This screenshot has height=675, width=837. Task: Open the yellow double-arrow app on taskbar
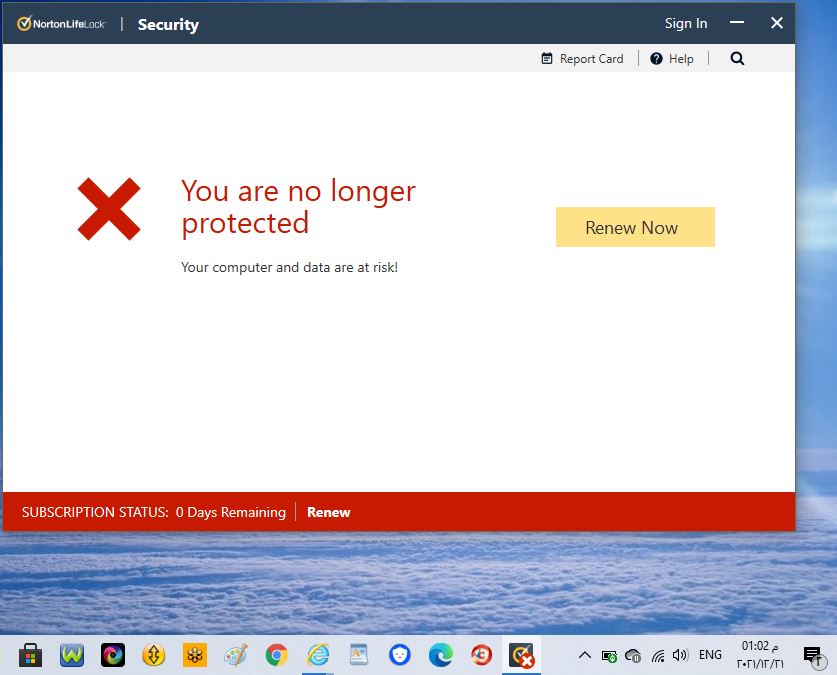tap(154, 655)
